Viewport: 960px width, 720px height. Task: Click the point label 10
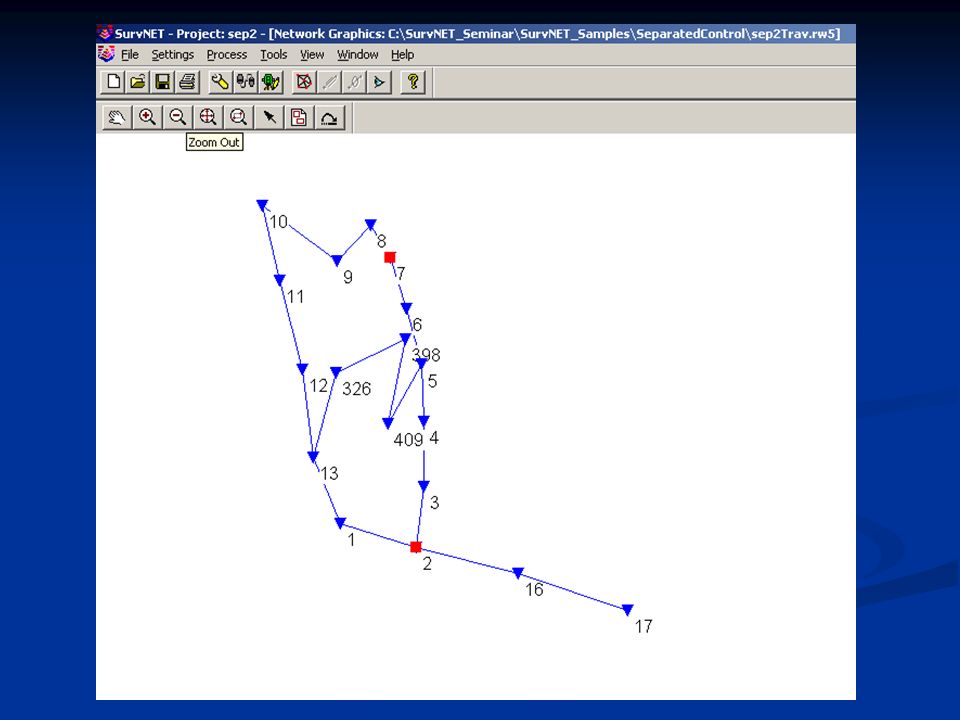tap(279, 222)
